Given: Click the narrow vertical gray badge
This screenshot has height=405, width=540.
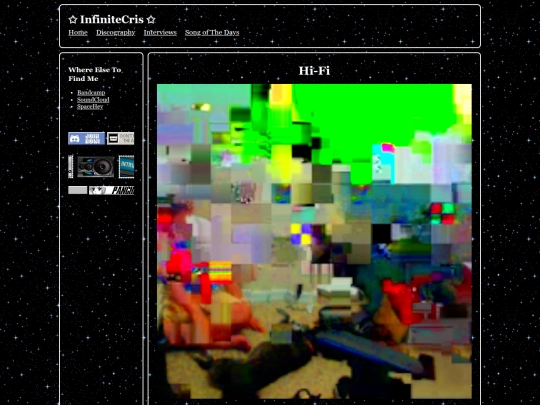Looking at the screenshot, I should (71, 167).
